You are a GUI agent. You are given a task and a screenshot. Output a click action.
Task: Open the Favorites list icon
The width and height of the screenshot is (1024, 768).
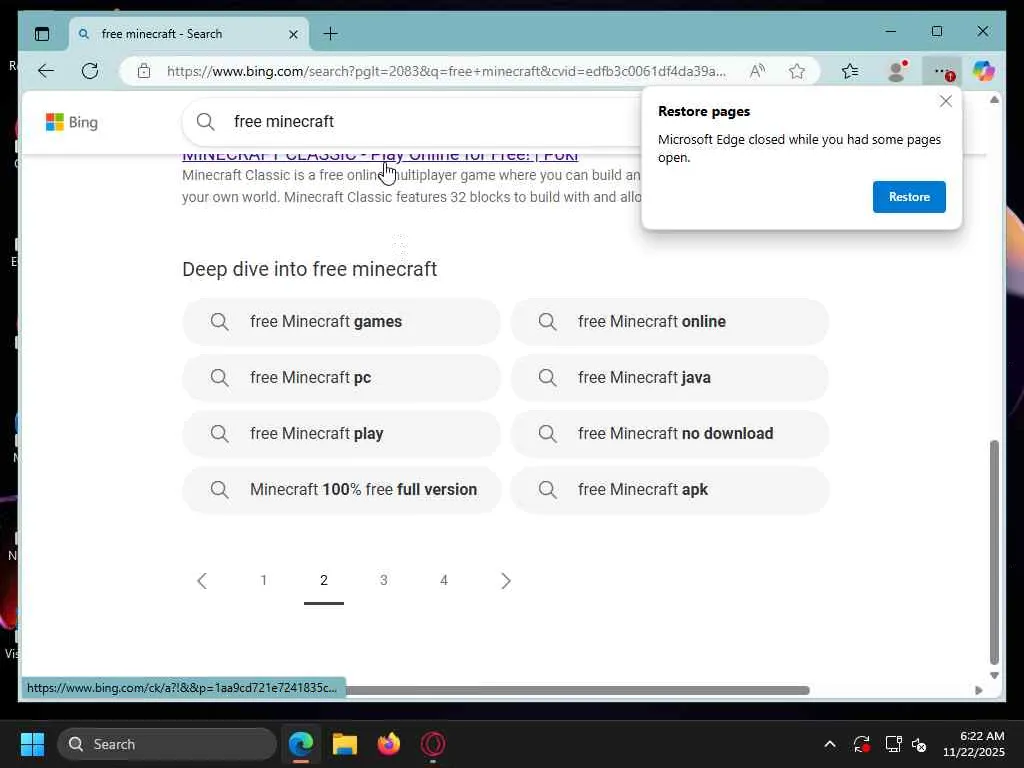click(850, 71)
